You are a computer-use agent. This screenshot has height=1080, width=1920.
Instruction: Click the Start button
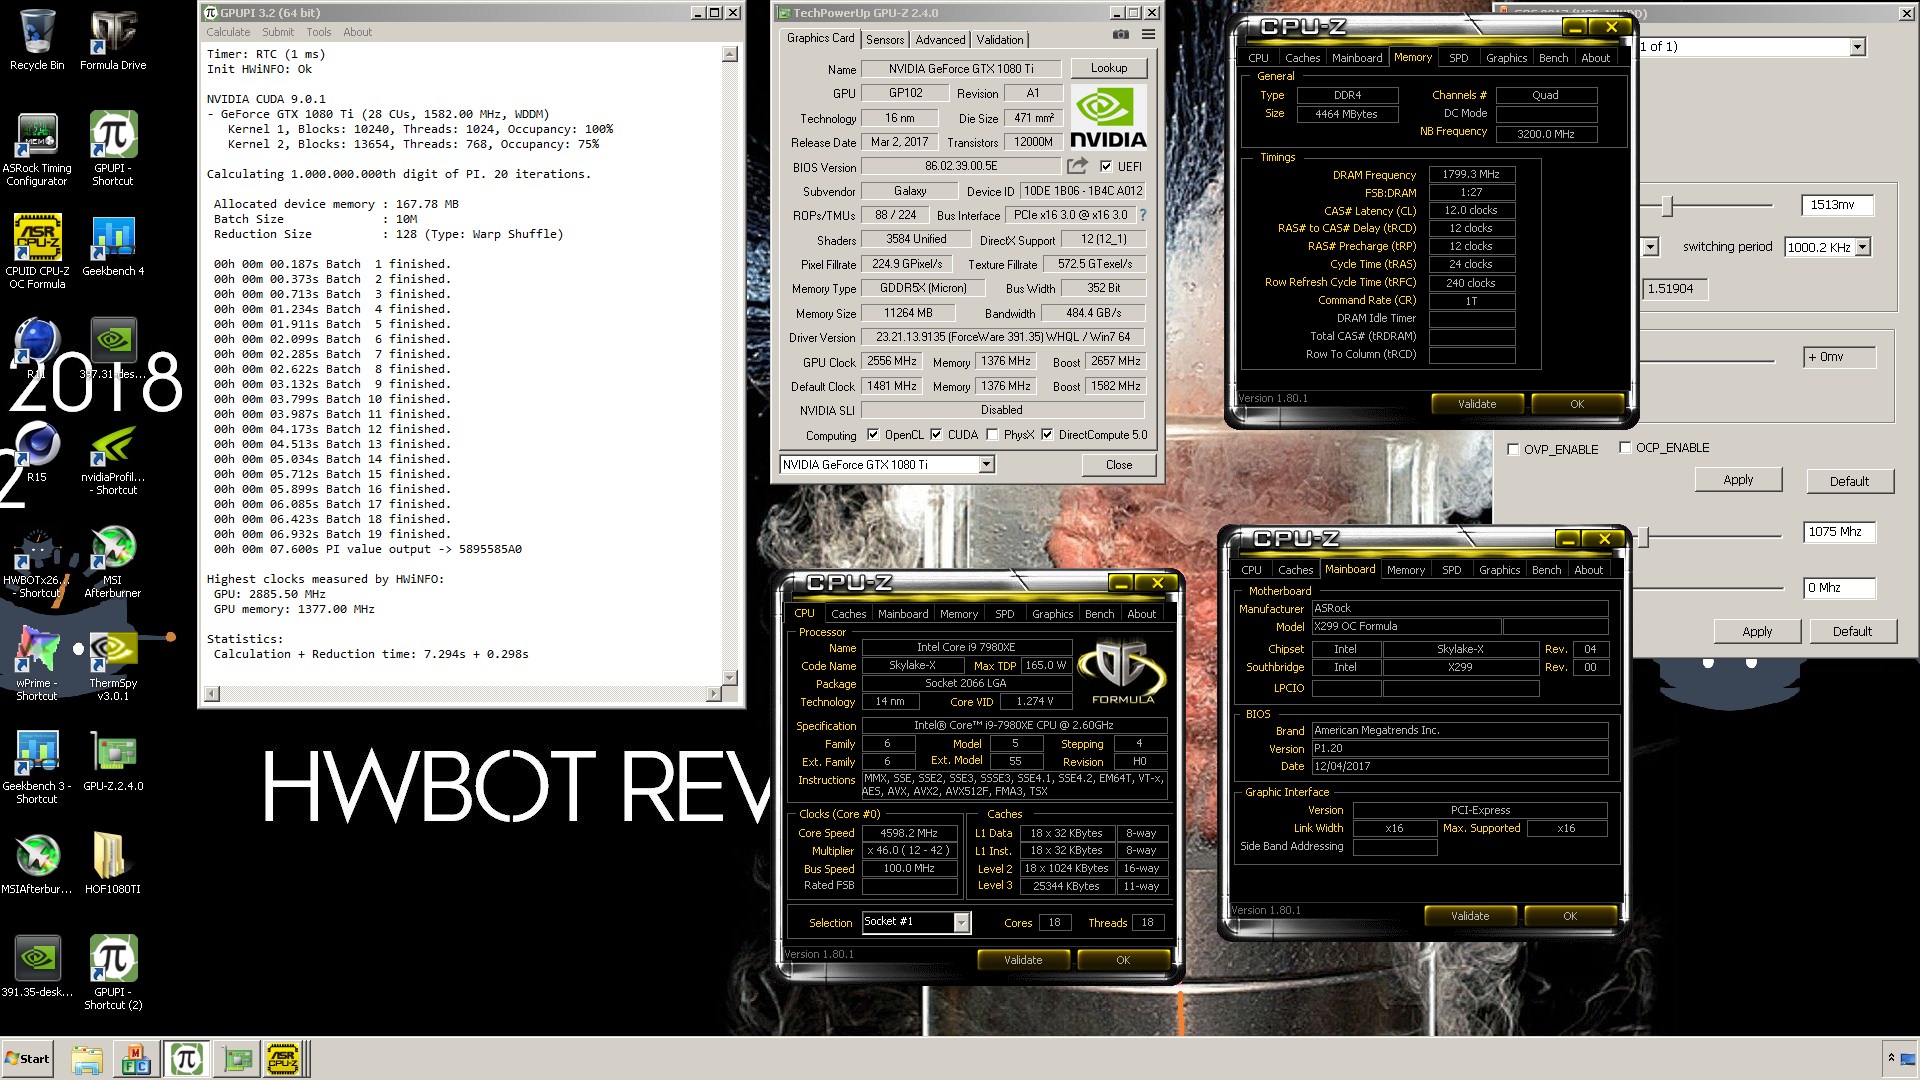(x=27, y=1059)
